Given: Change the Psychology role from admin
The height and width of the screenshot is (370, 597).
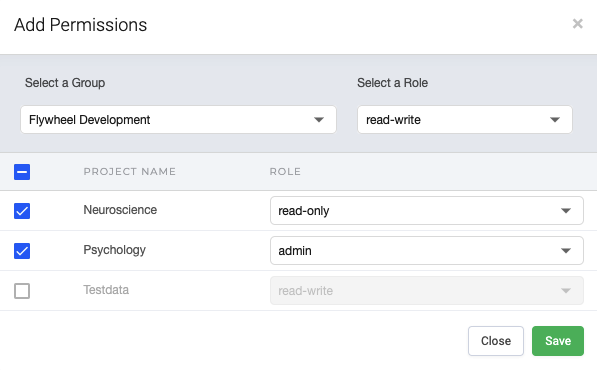Looking at the screenshot, I should coord(426,250).
